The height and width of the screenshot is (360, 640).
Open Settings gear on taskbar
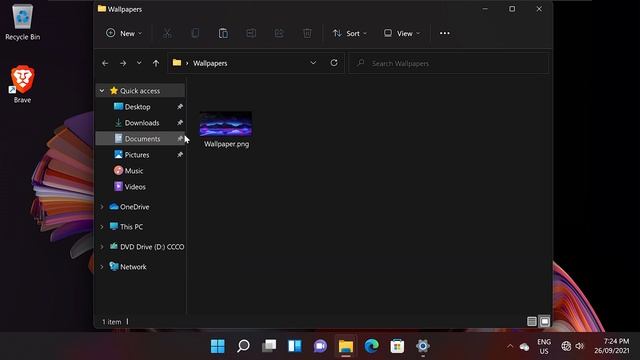(423, 346)
